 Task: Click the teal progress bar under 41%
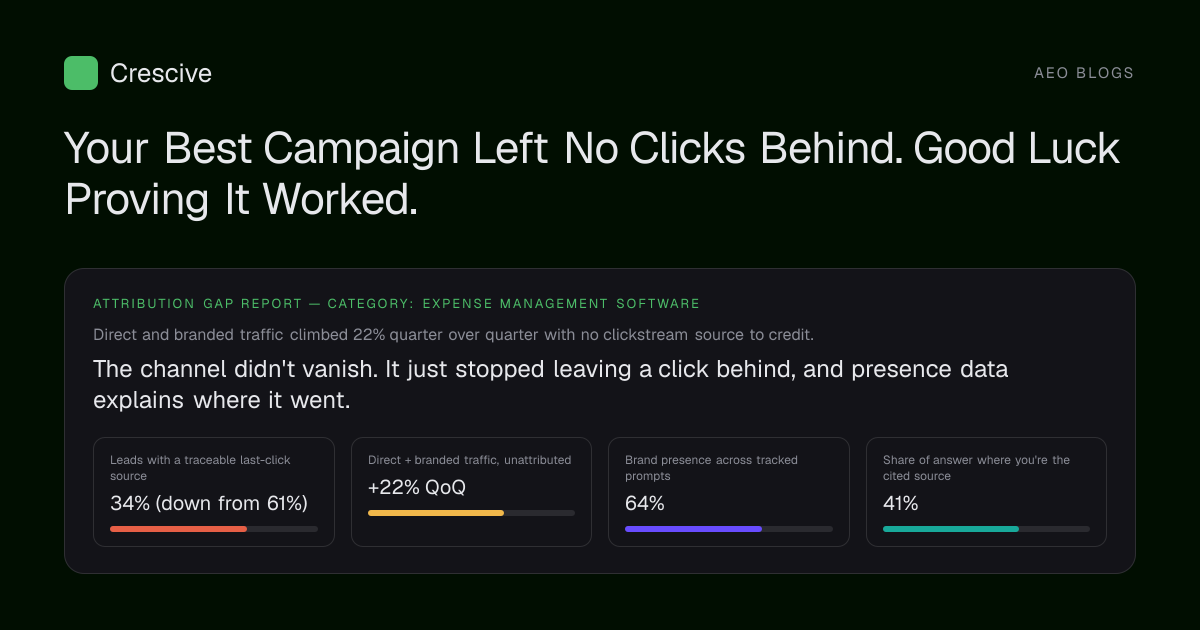(x=951, y=528)
